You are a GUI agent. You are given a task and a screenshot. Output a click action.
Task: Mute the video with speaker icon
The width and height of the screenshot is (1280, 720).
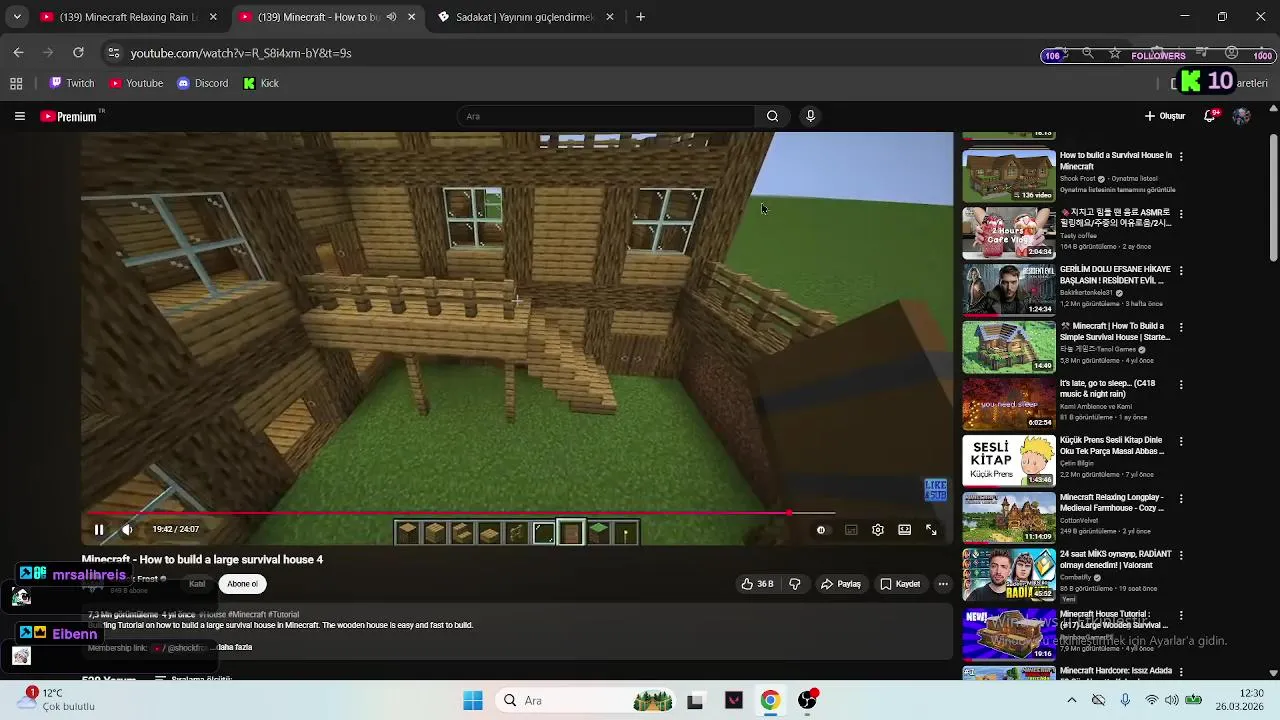(x=127, y=530)
